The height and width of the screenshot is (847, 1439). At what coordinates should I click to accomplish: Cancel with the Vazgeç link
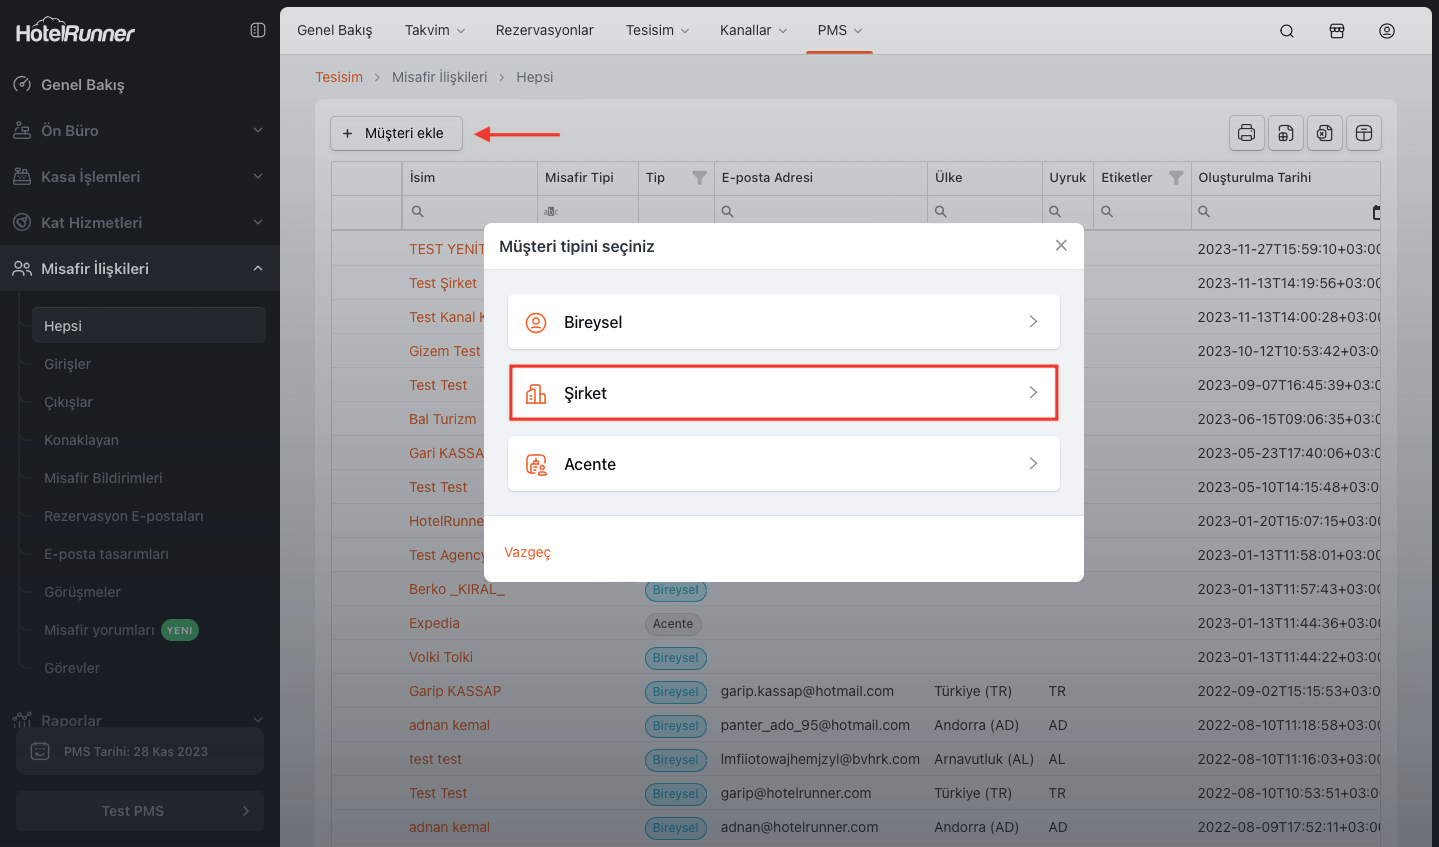[x=527, y=552]
